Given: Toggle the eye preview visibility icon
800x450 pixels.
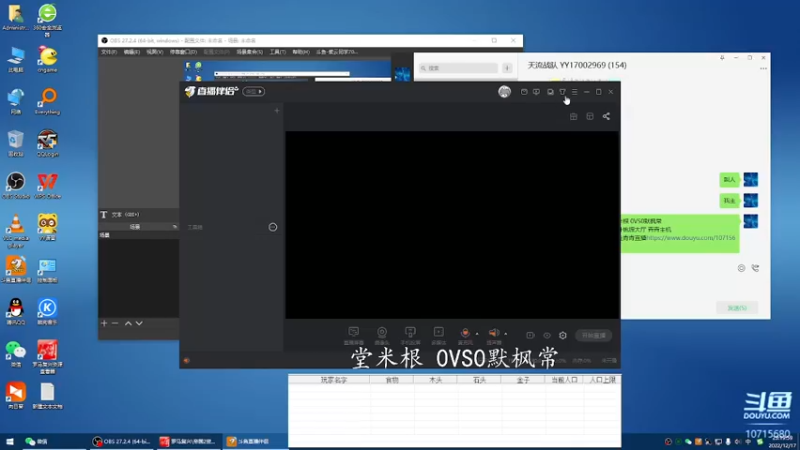Looking at the screenshot, I should coord(546,335).
